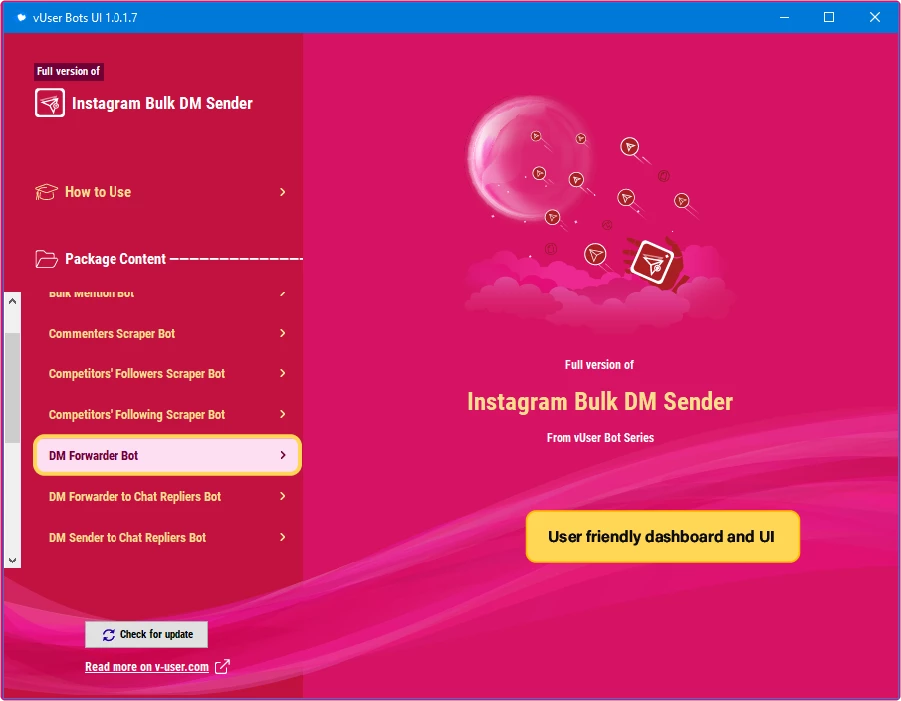Click the Full version of badge in sidebar

pyautogui.click(x=68, y=71)
